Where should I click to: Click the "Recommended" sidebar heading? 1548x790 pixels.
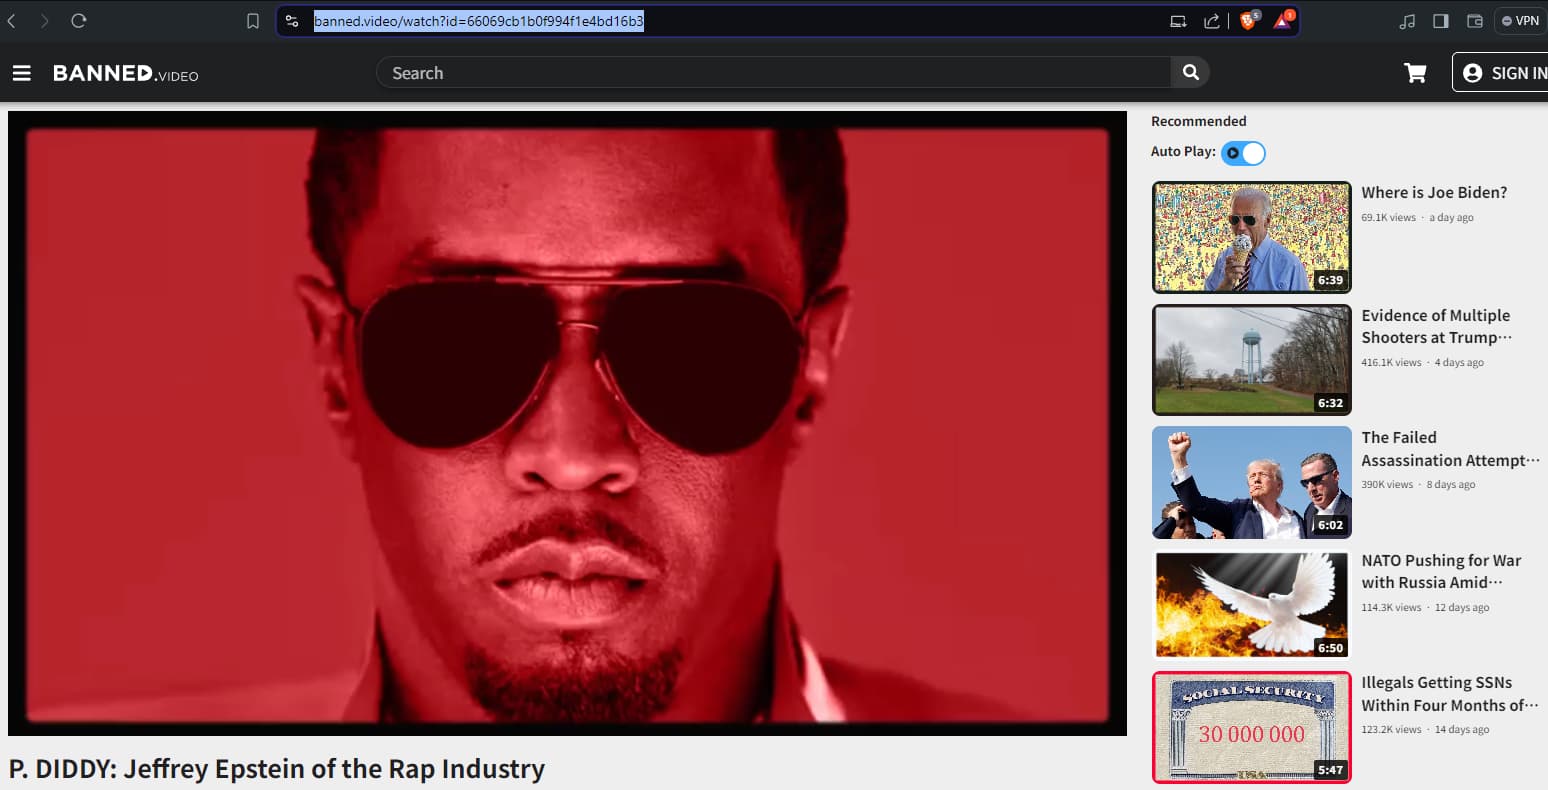[1198, 121]
